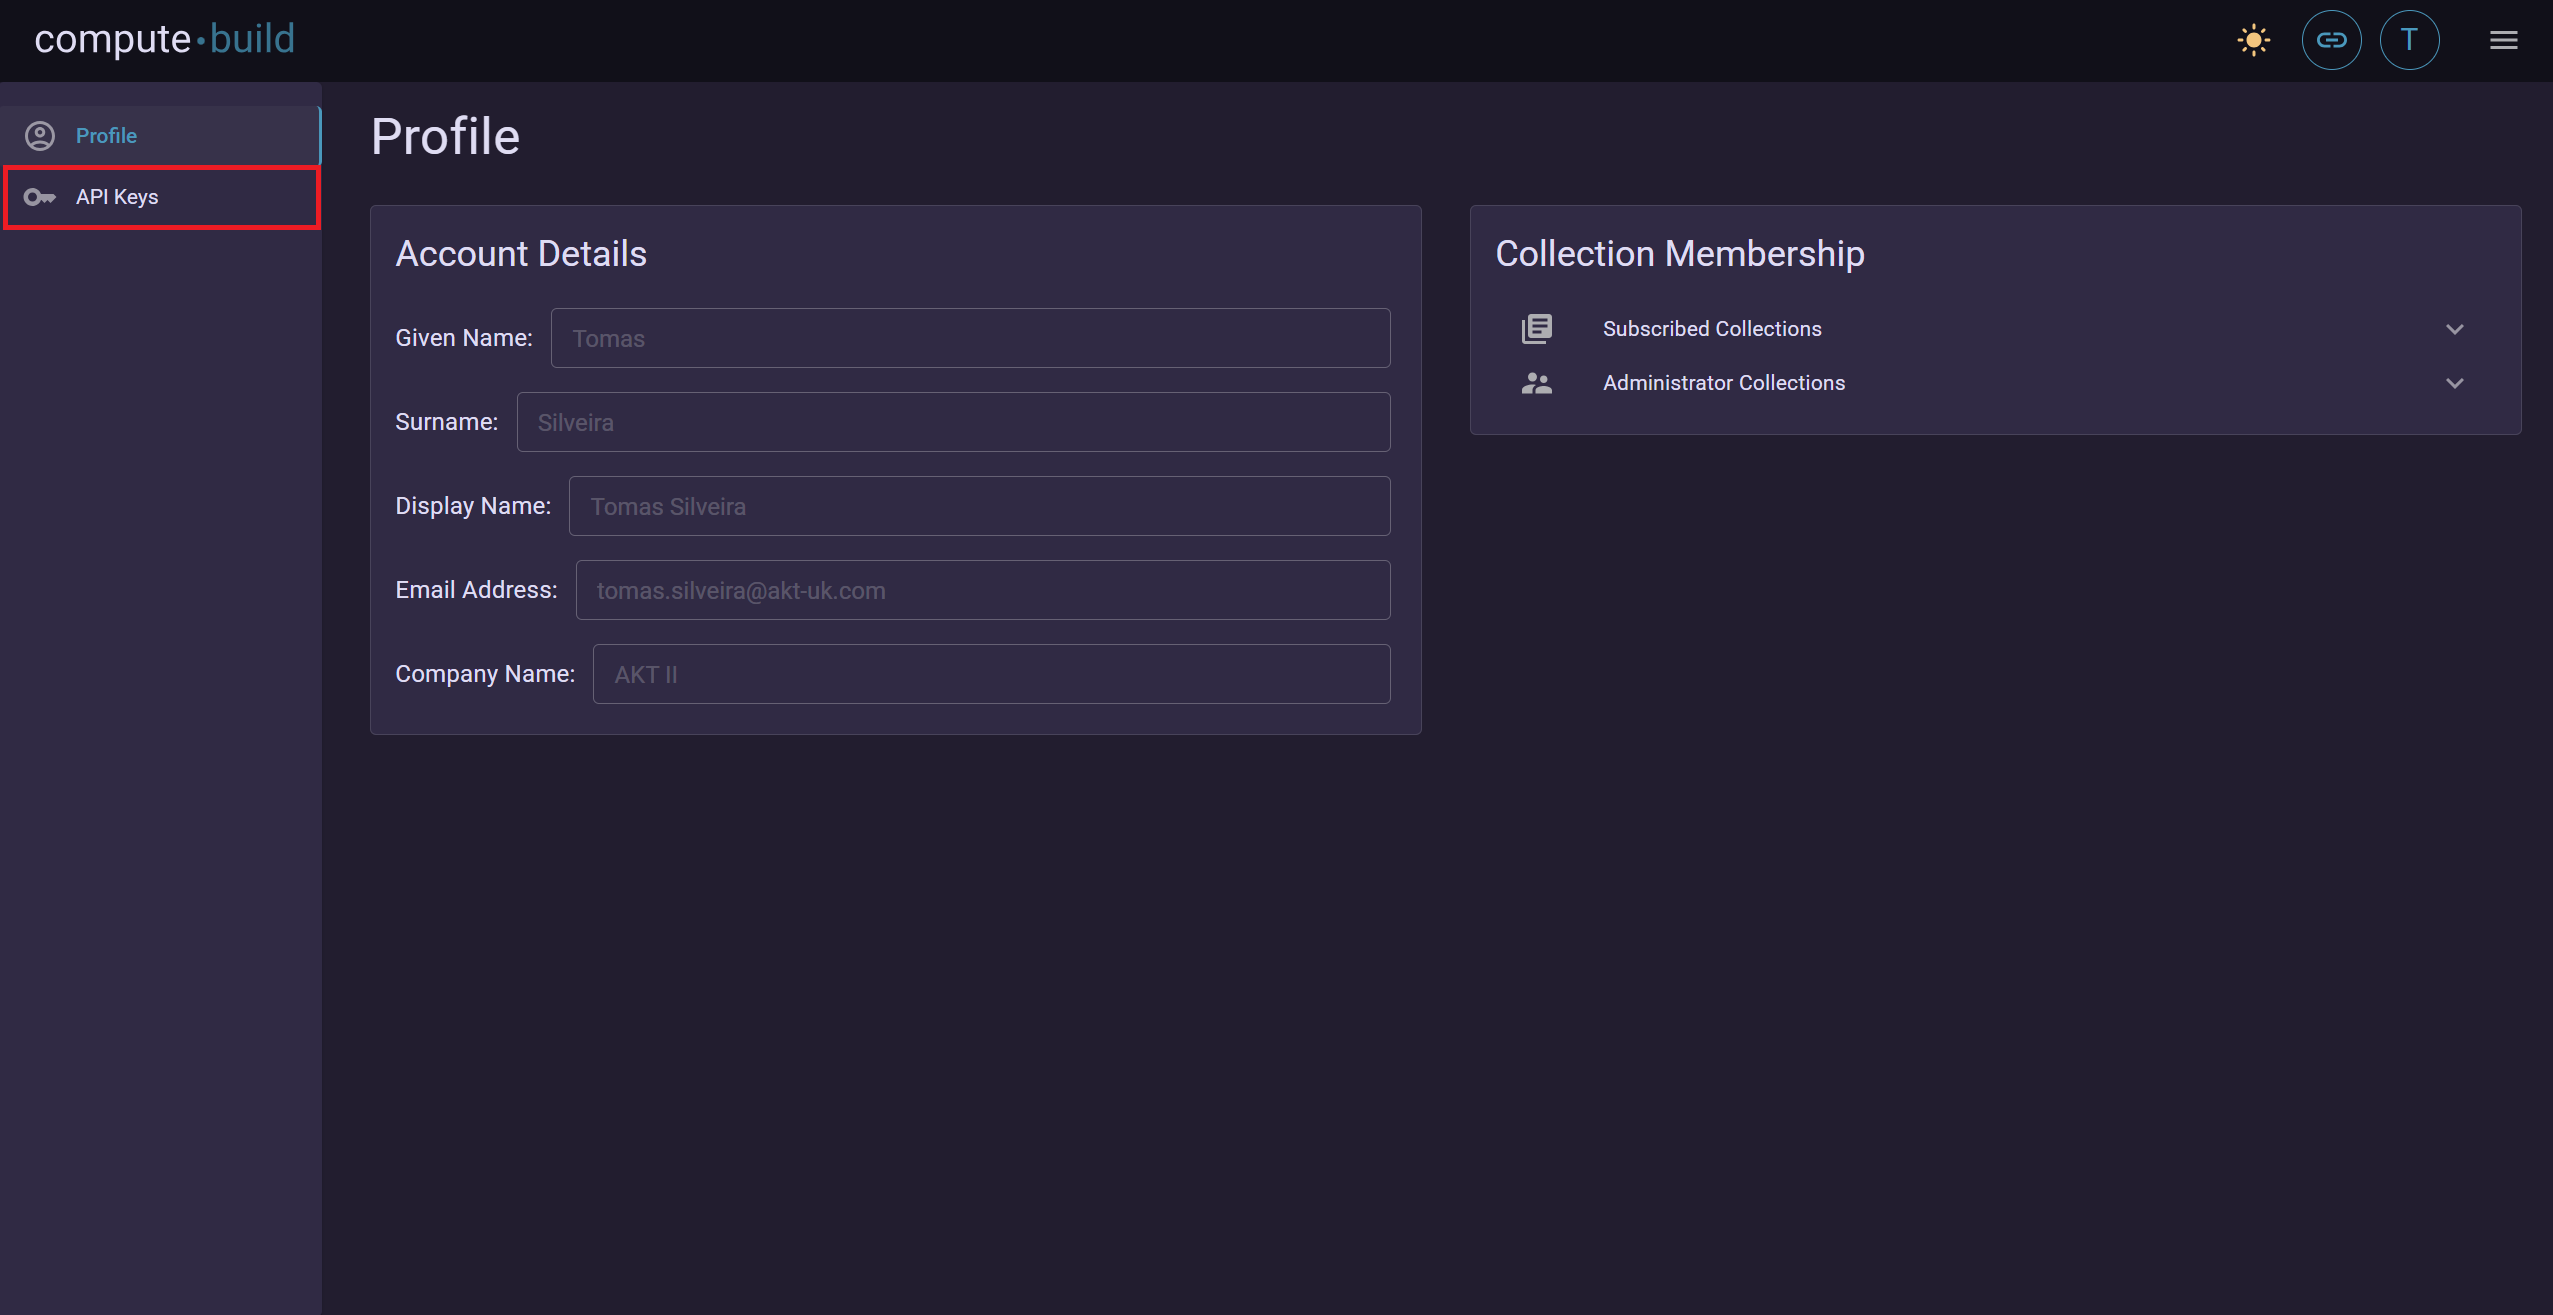Click the Subscribed Collections library icon
Screen dimensions: 2553x1315
[1536, 328]
